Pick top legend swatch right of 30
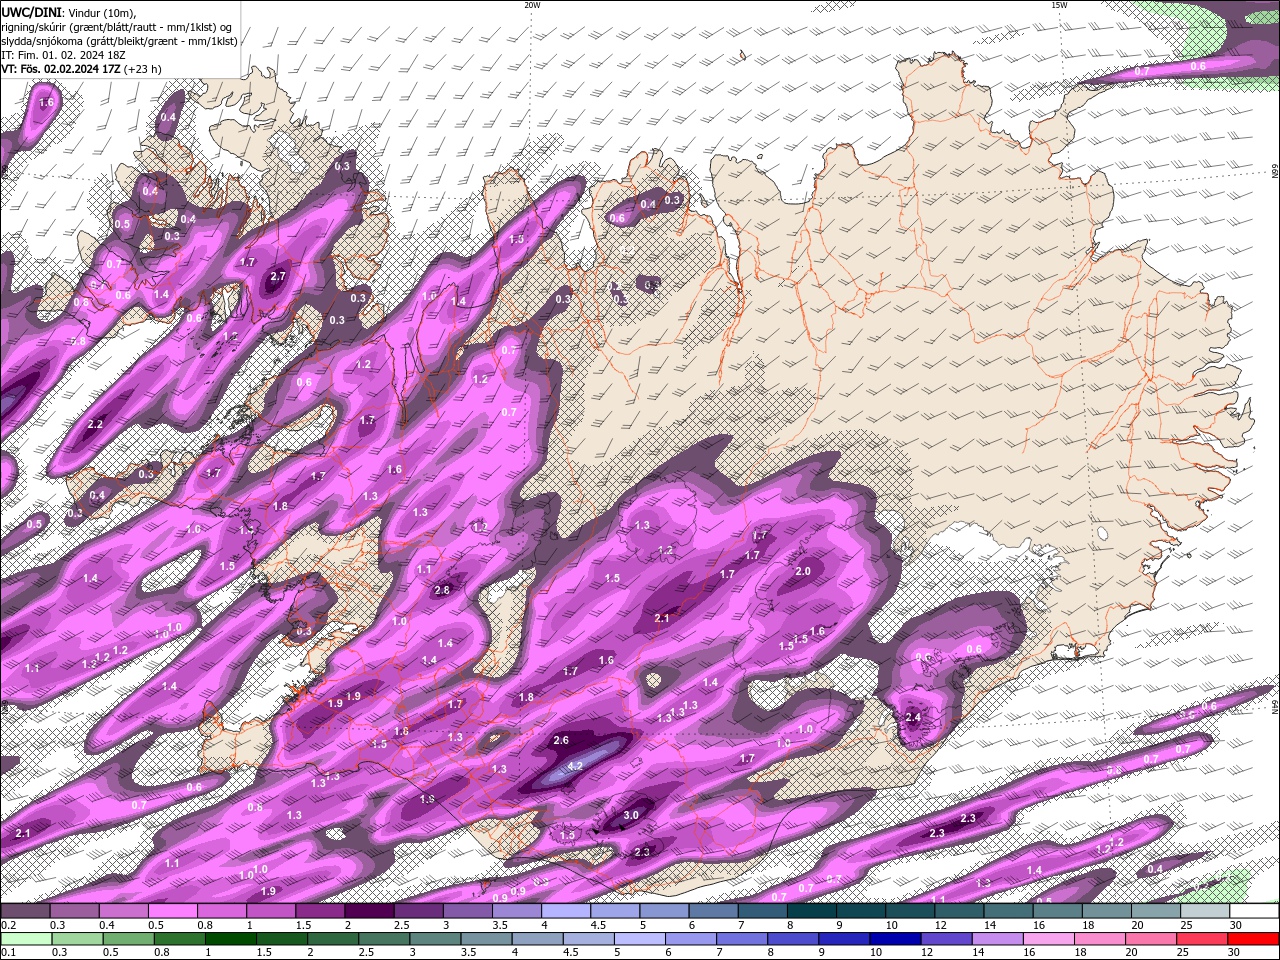The width and height of the screenshot is (1280, 960). pos(1254,911)
